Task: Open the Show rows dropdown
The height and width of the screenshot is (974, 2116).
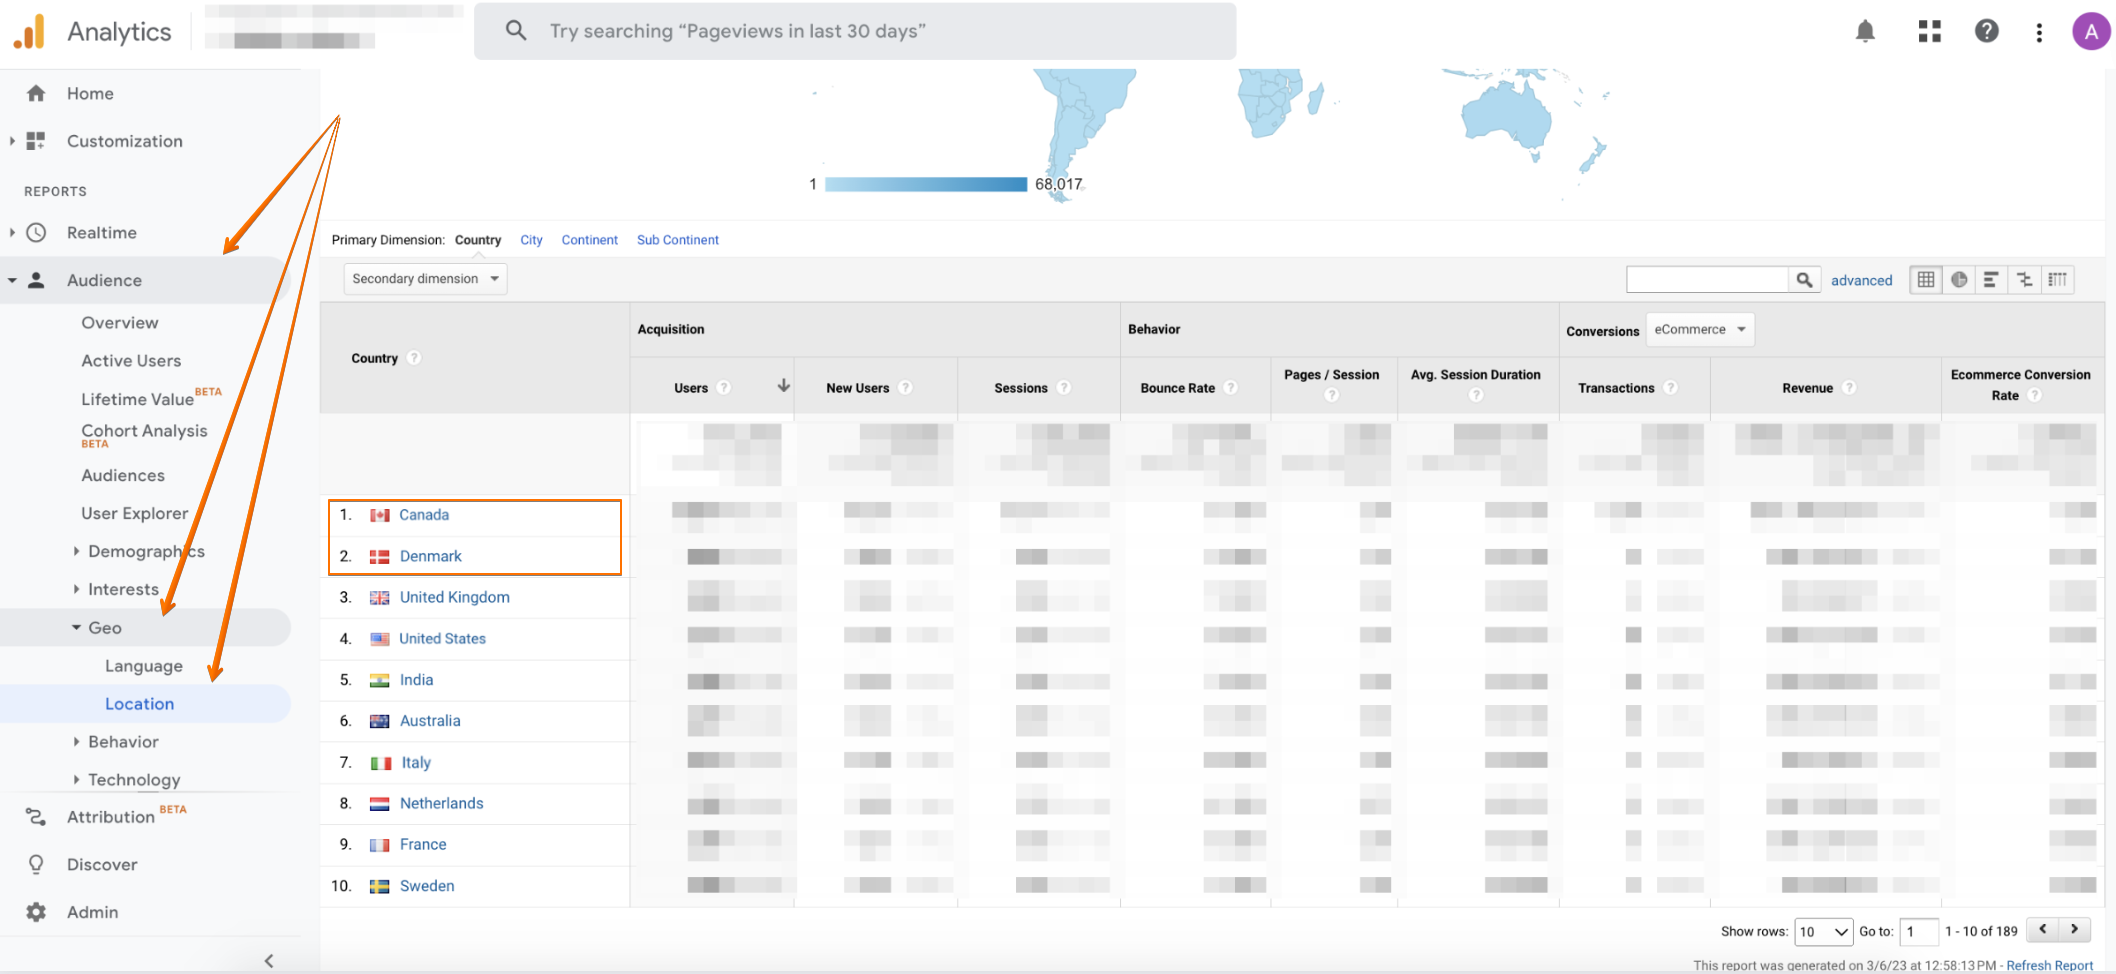Action: click(1823, 932)
